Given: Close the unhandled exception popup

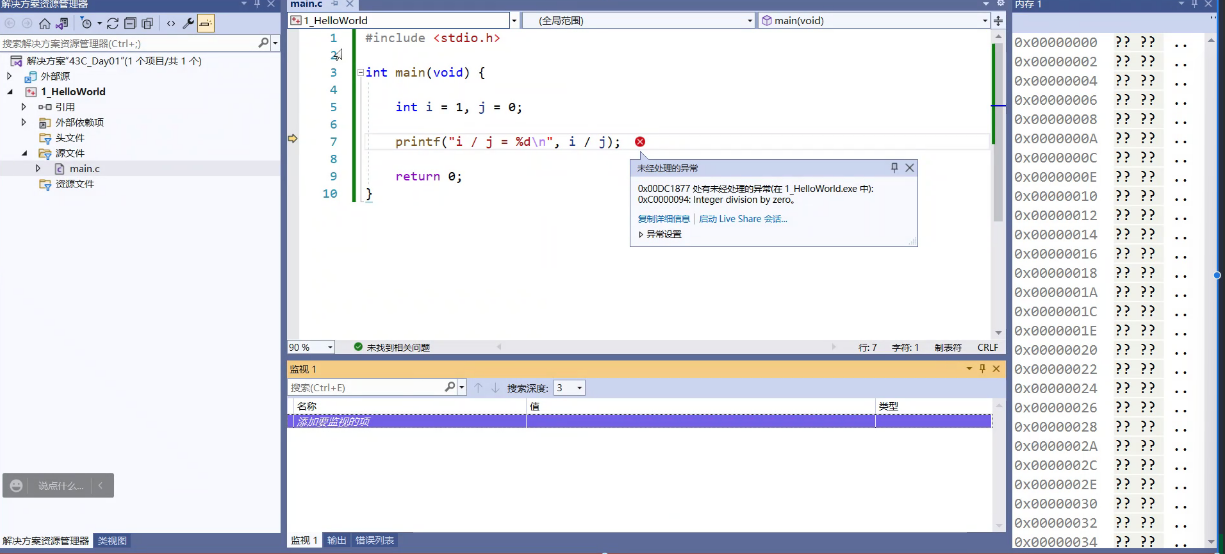Looking at the screenshot, I should point(909,168).
